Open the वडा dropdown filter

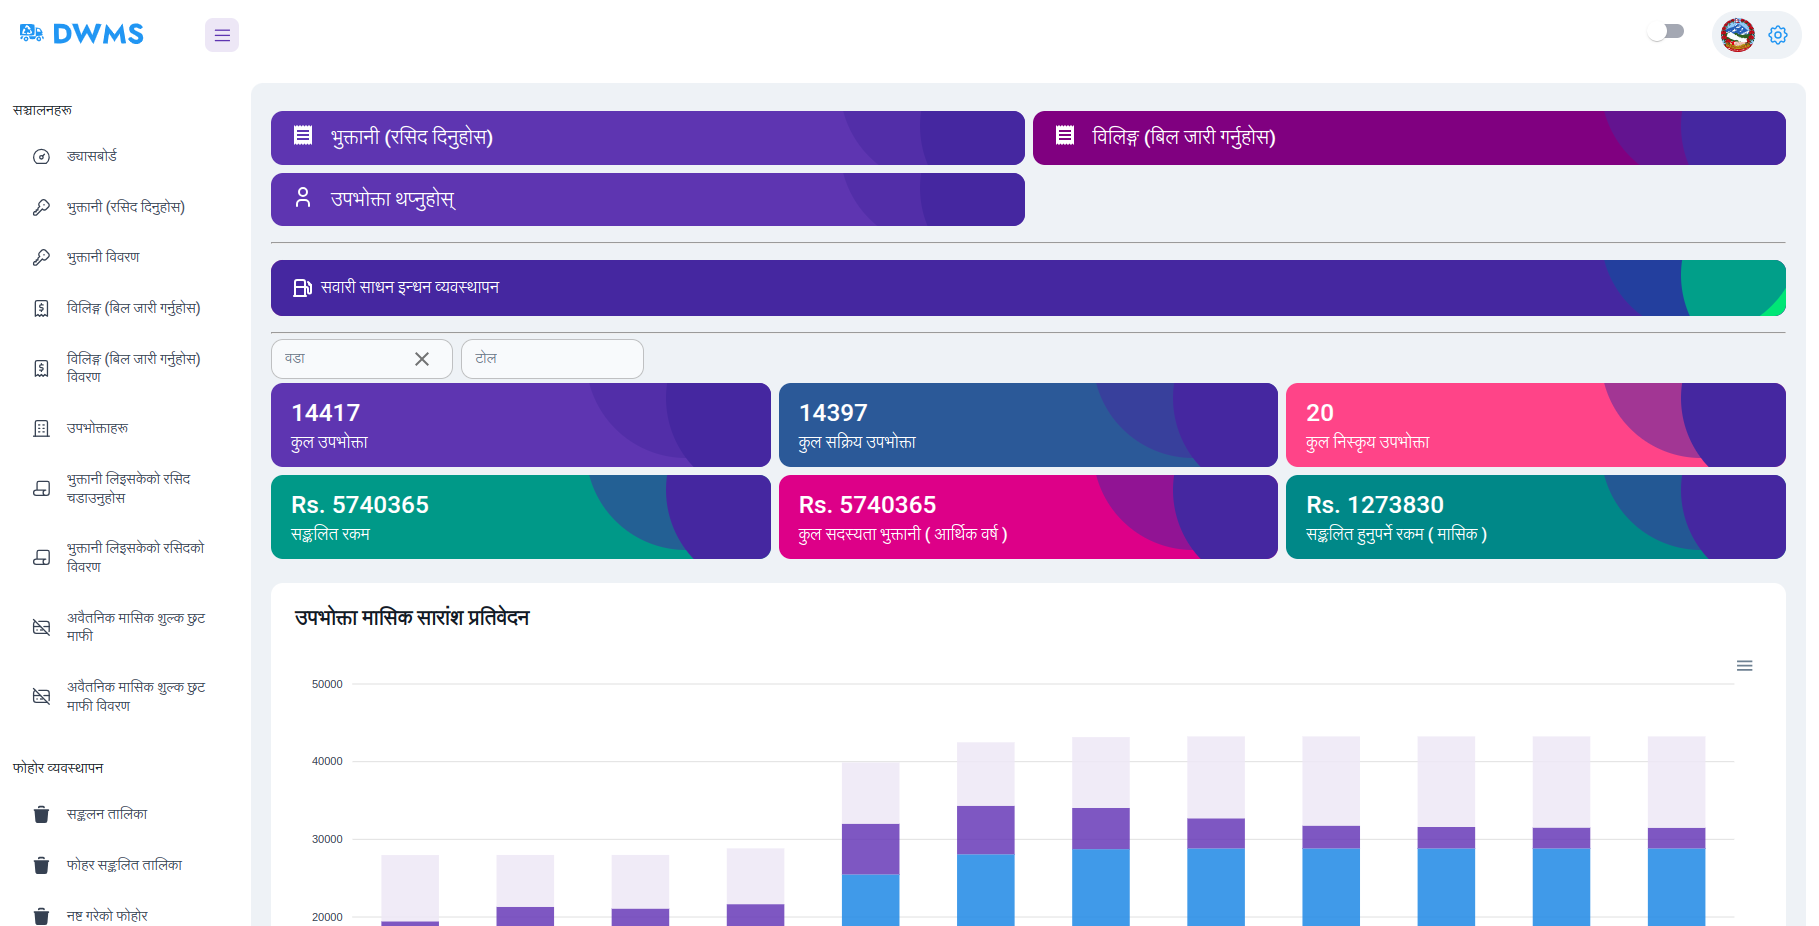[340, 359]
